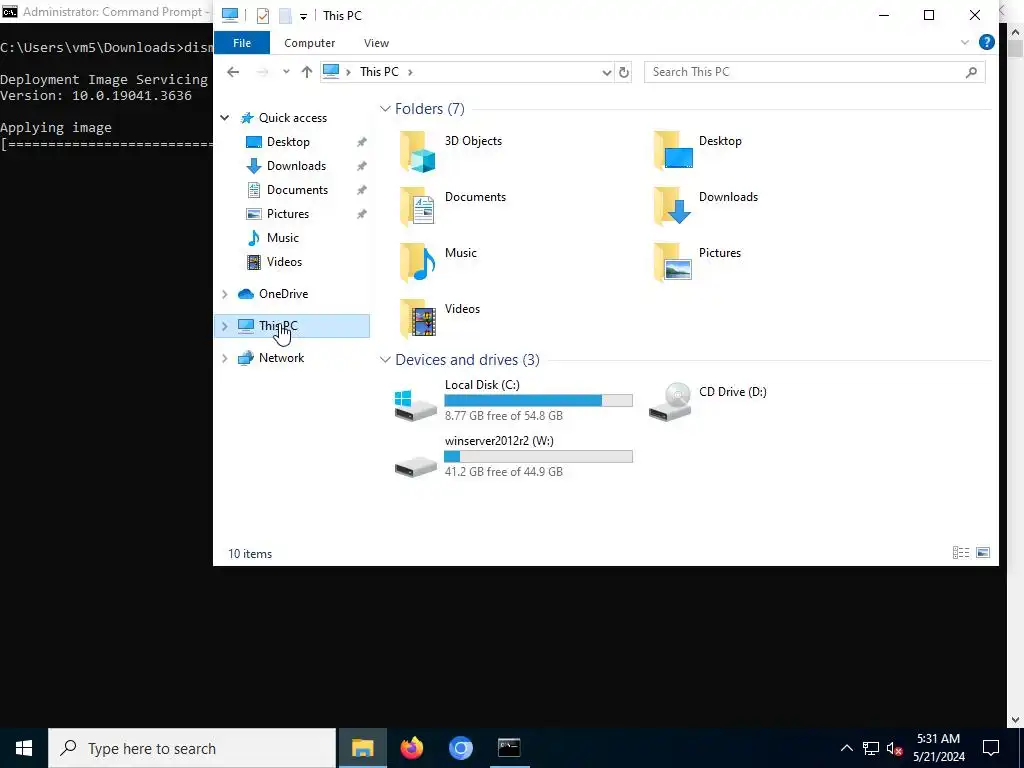
Task: Open the File menu tab
Action: (242, 42)
